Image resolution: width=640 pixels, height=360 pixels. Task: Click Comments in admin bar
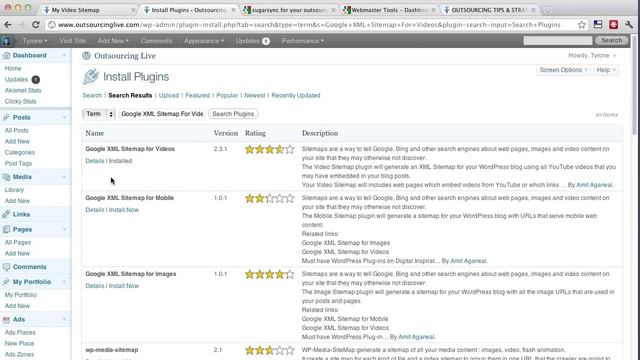tap(156, 41)
